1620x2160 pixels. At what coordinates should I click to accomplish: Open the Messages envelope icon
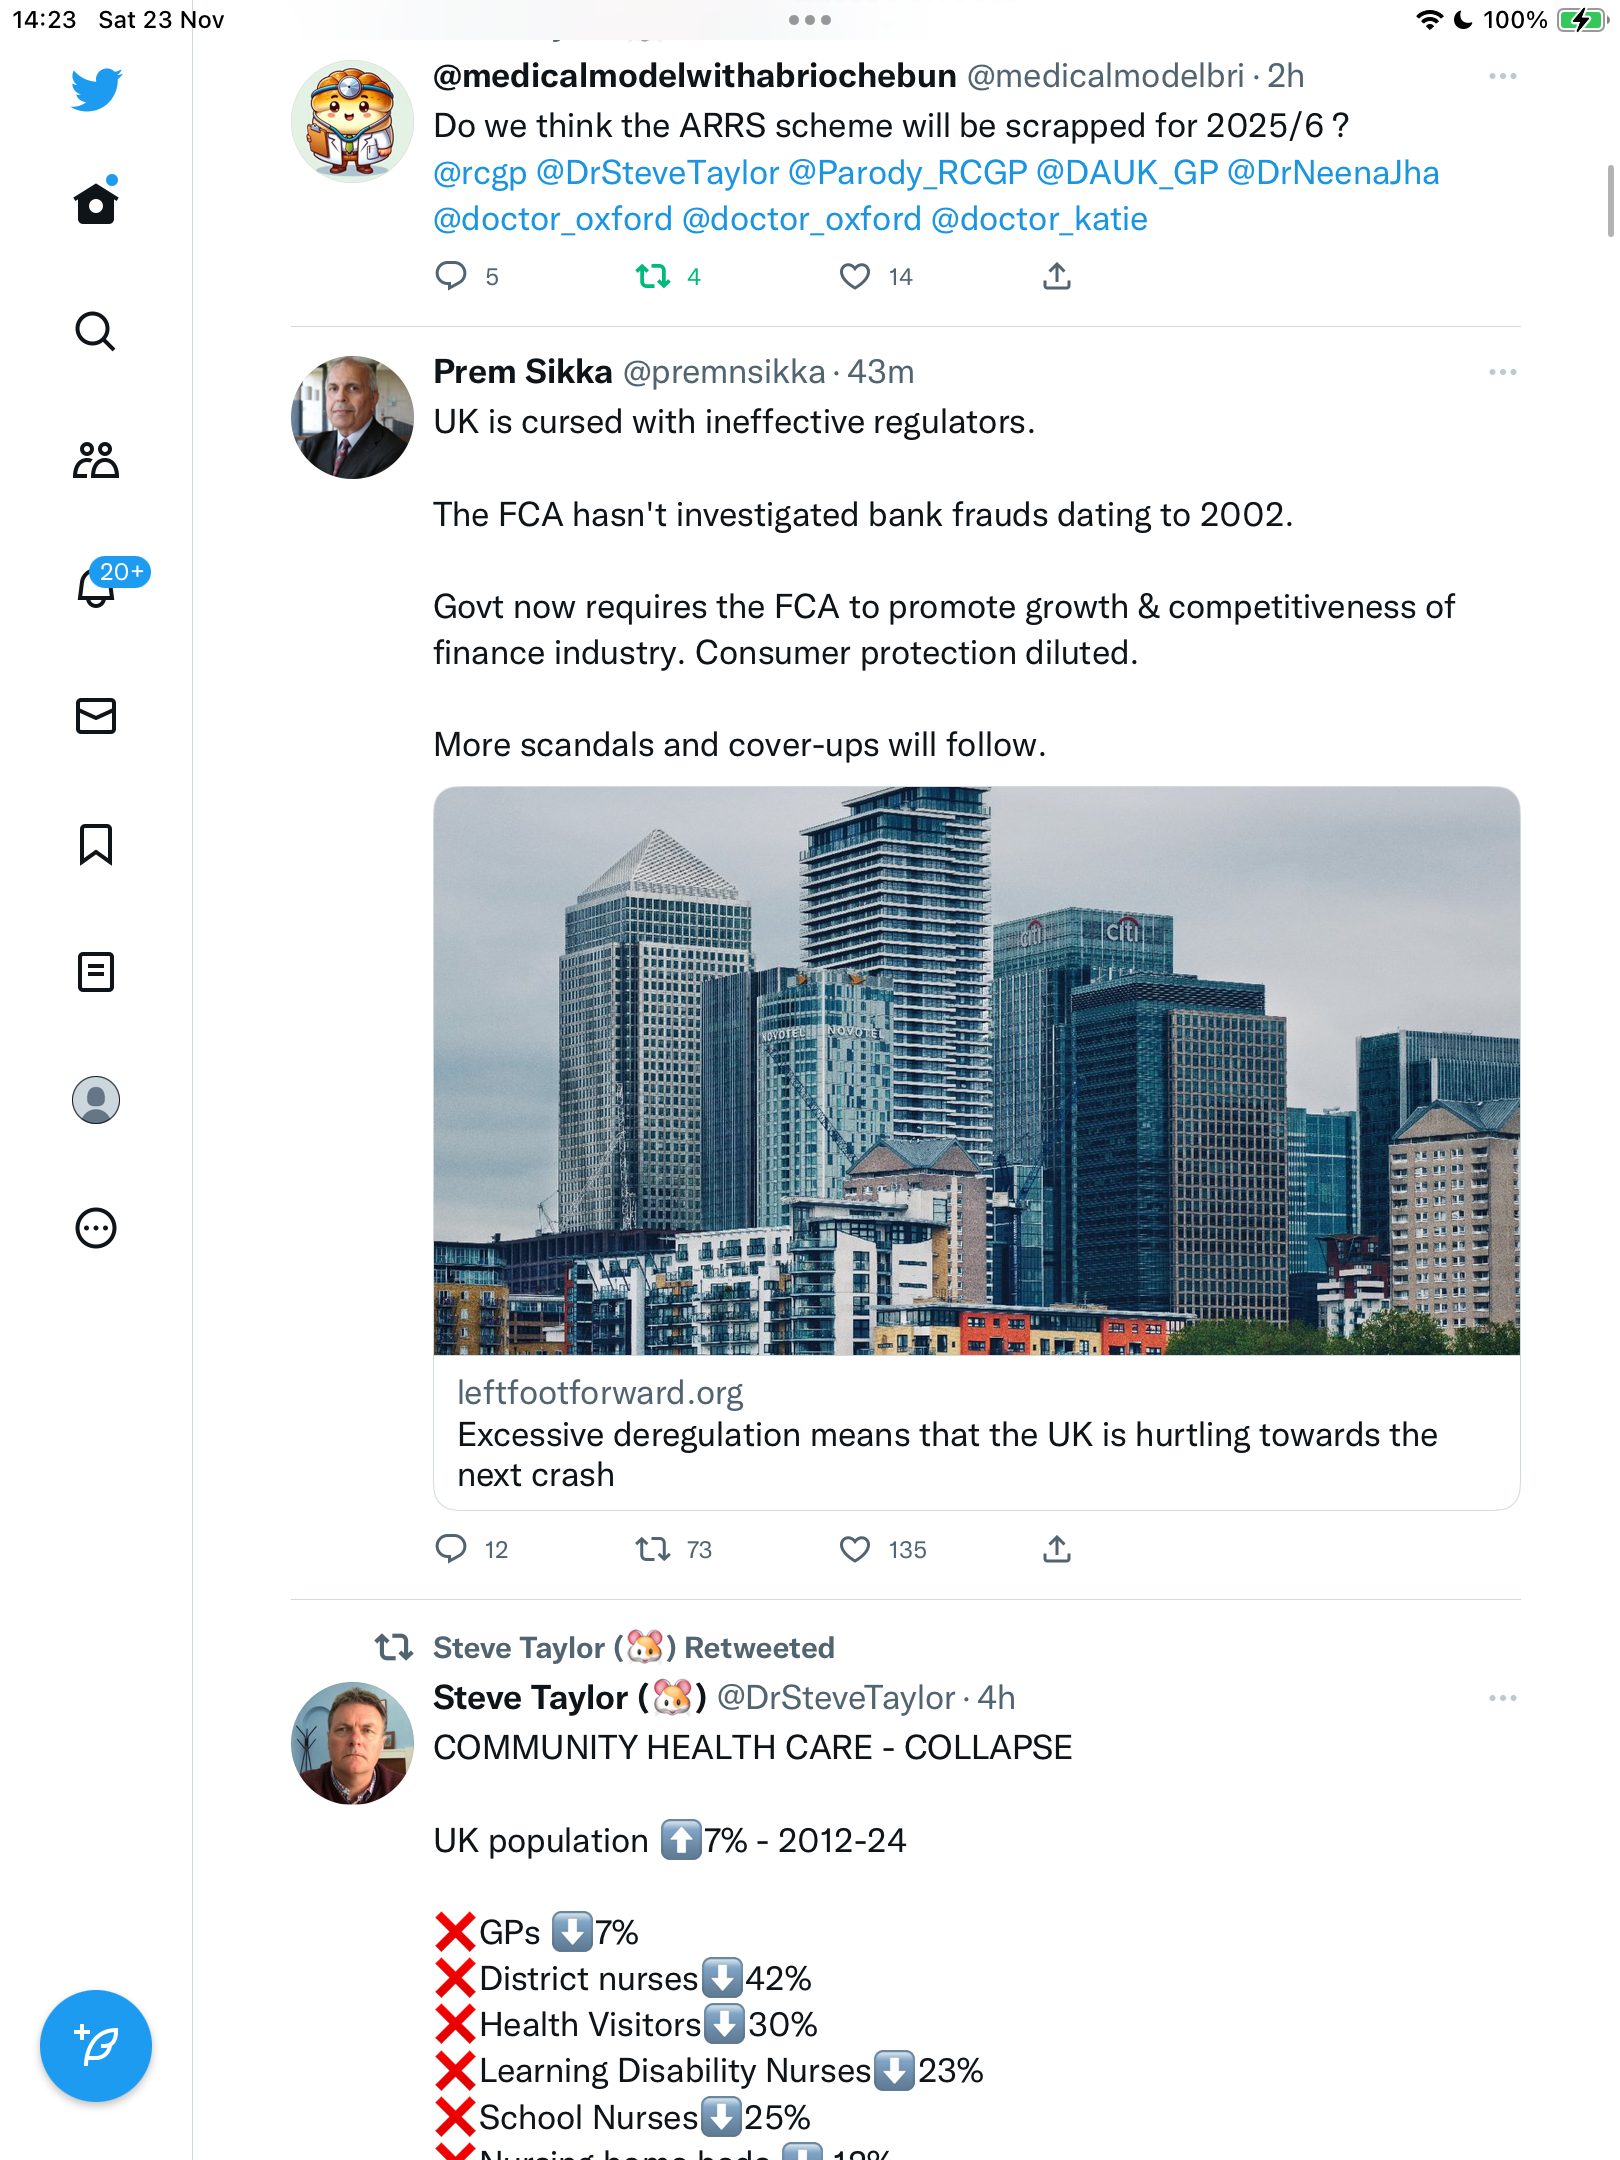(x=96, y=716)
